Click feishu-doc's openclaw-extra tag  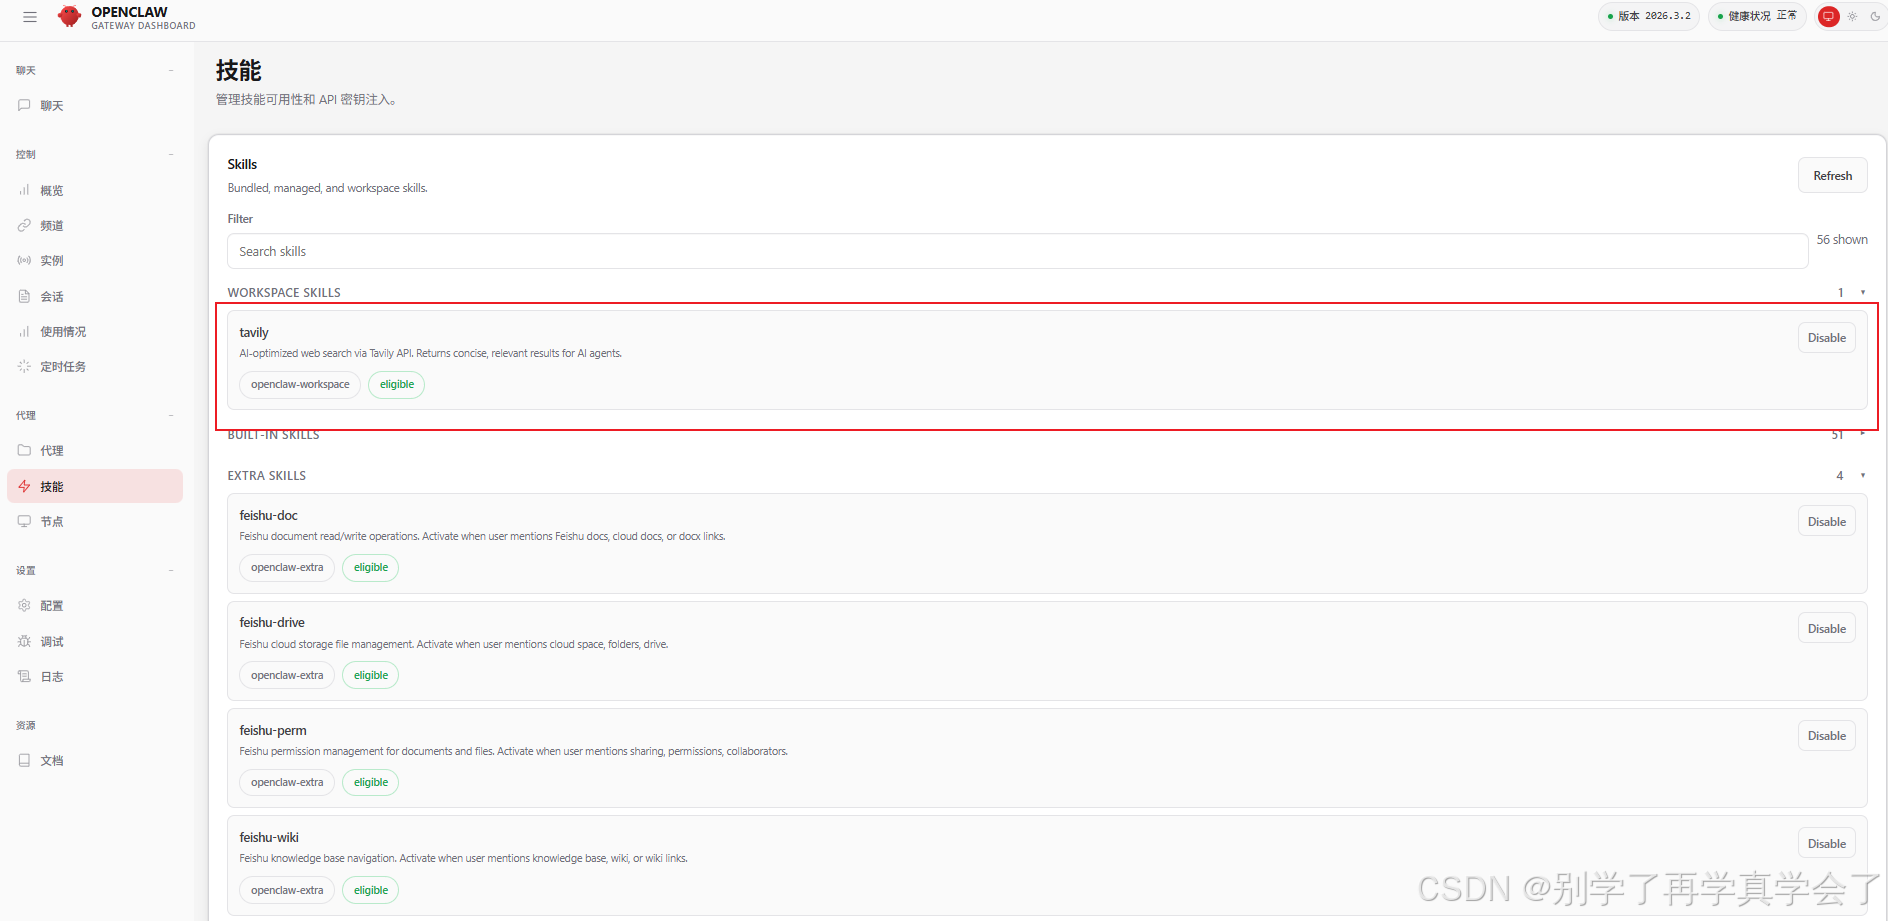tap(287, 567)
